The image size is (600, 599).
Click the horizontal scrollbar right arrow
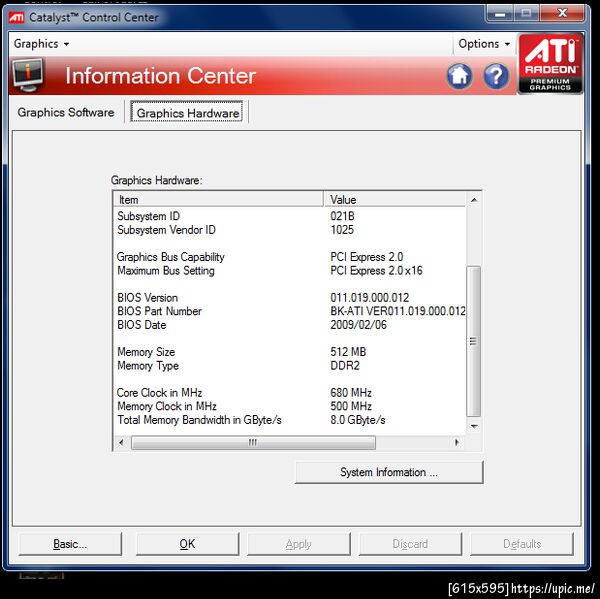coord(457,442)
